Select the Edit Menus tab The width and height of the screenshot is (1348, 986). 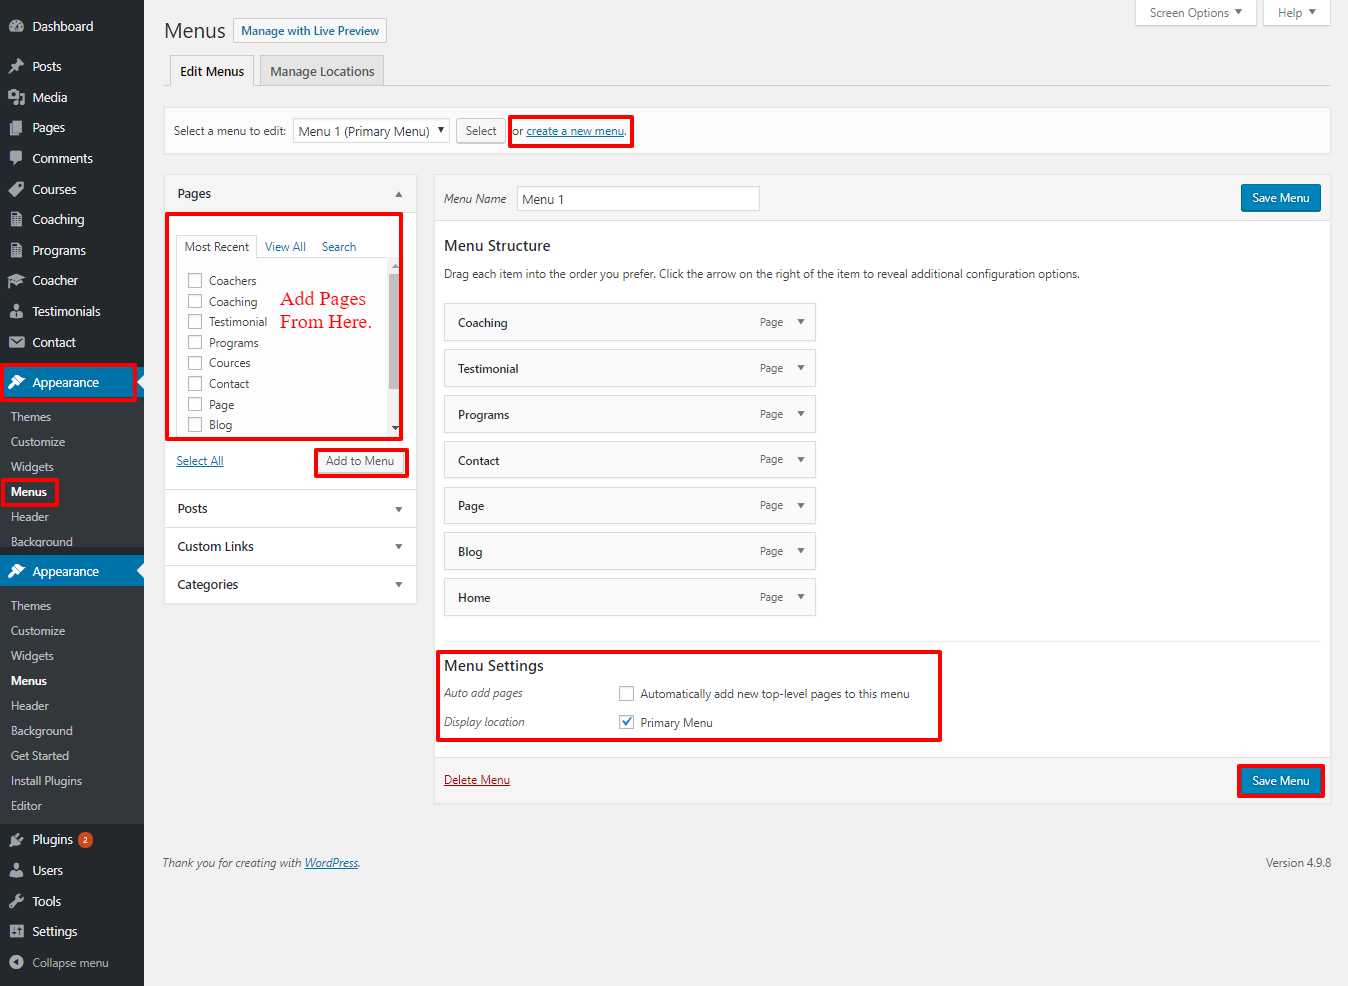tap(212, 71)
